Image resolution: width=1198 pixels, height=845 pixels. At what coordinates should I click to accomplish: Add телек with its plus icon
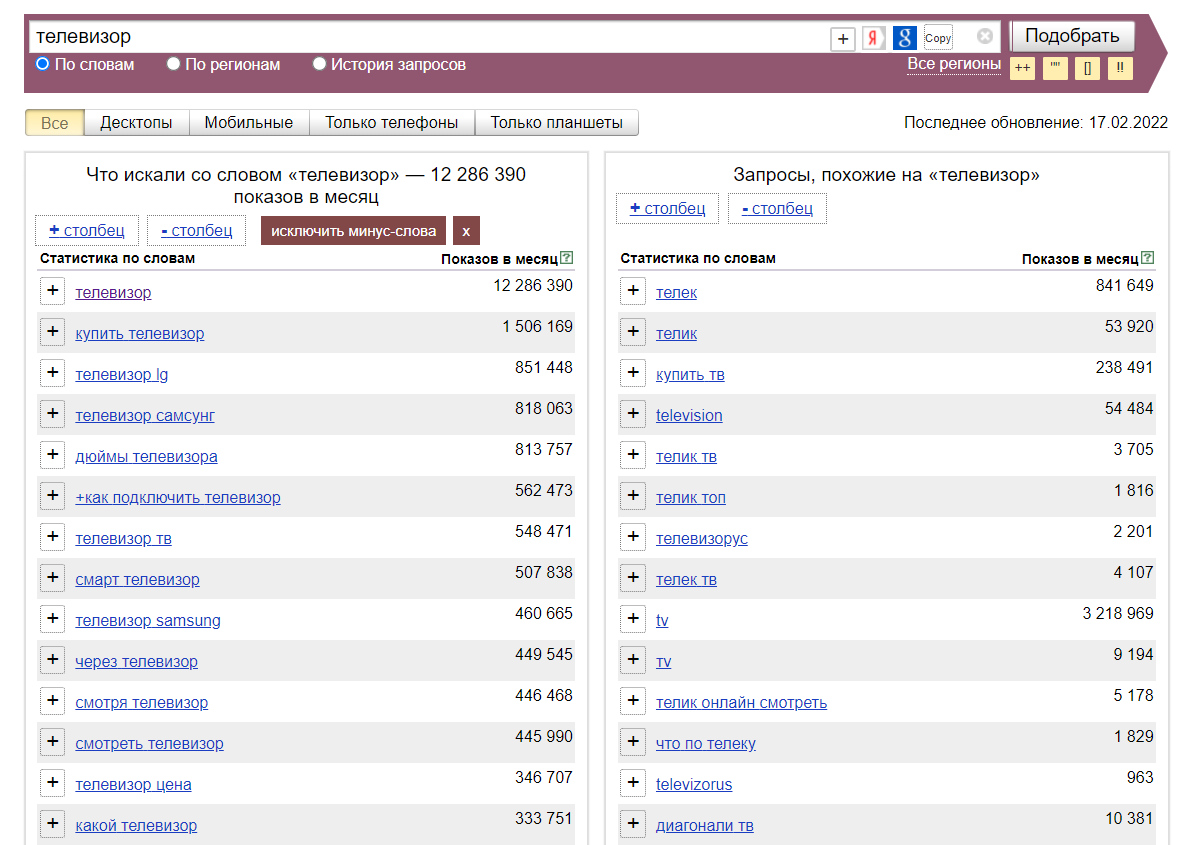click(633, 291)
